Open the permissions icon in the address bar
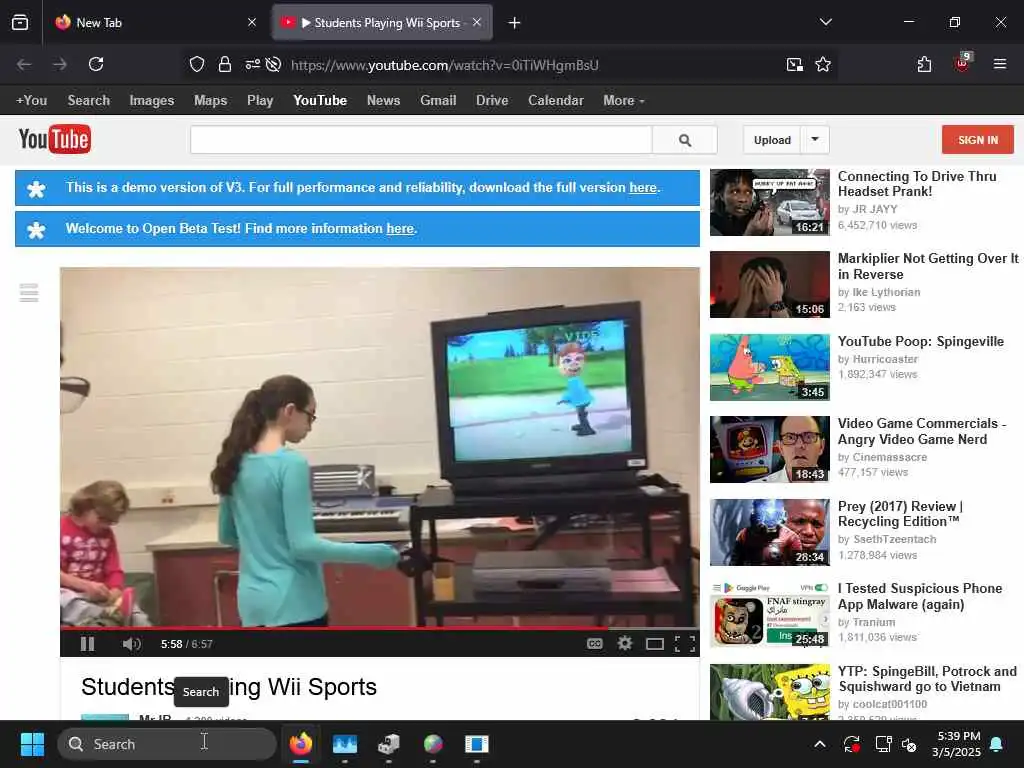The height and width of the screenshot is (768, 1024). point(252,64)
